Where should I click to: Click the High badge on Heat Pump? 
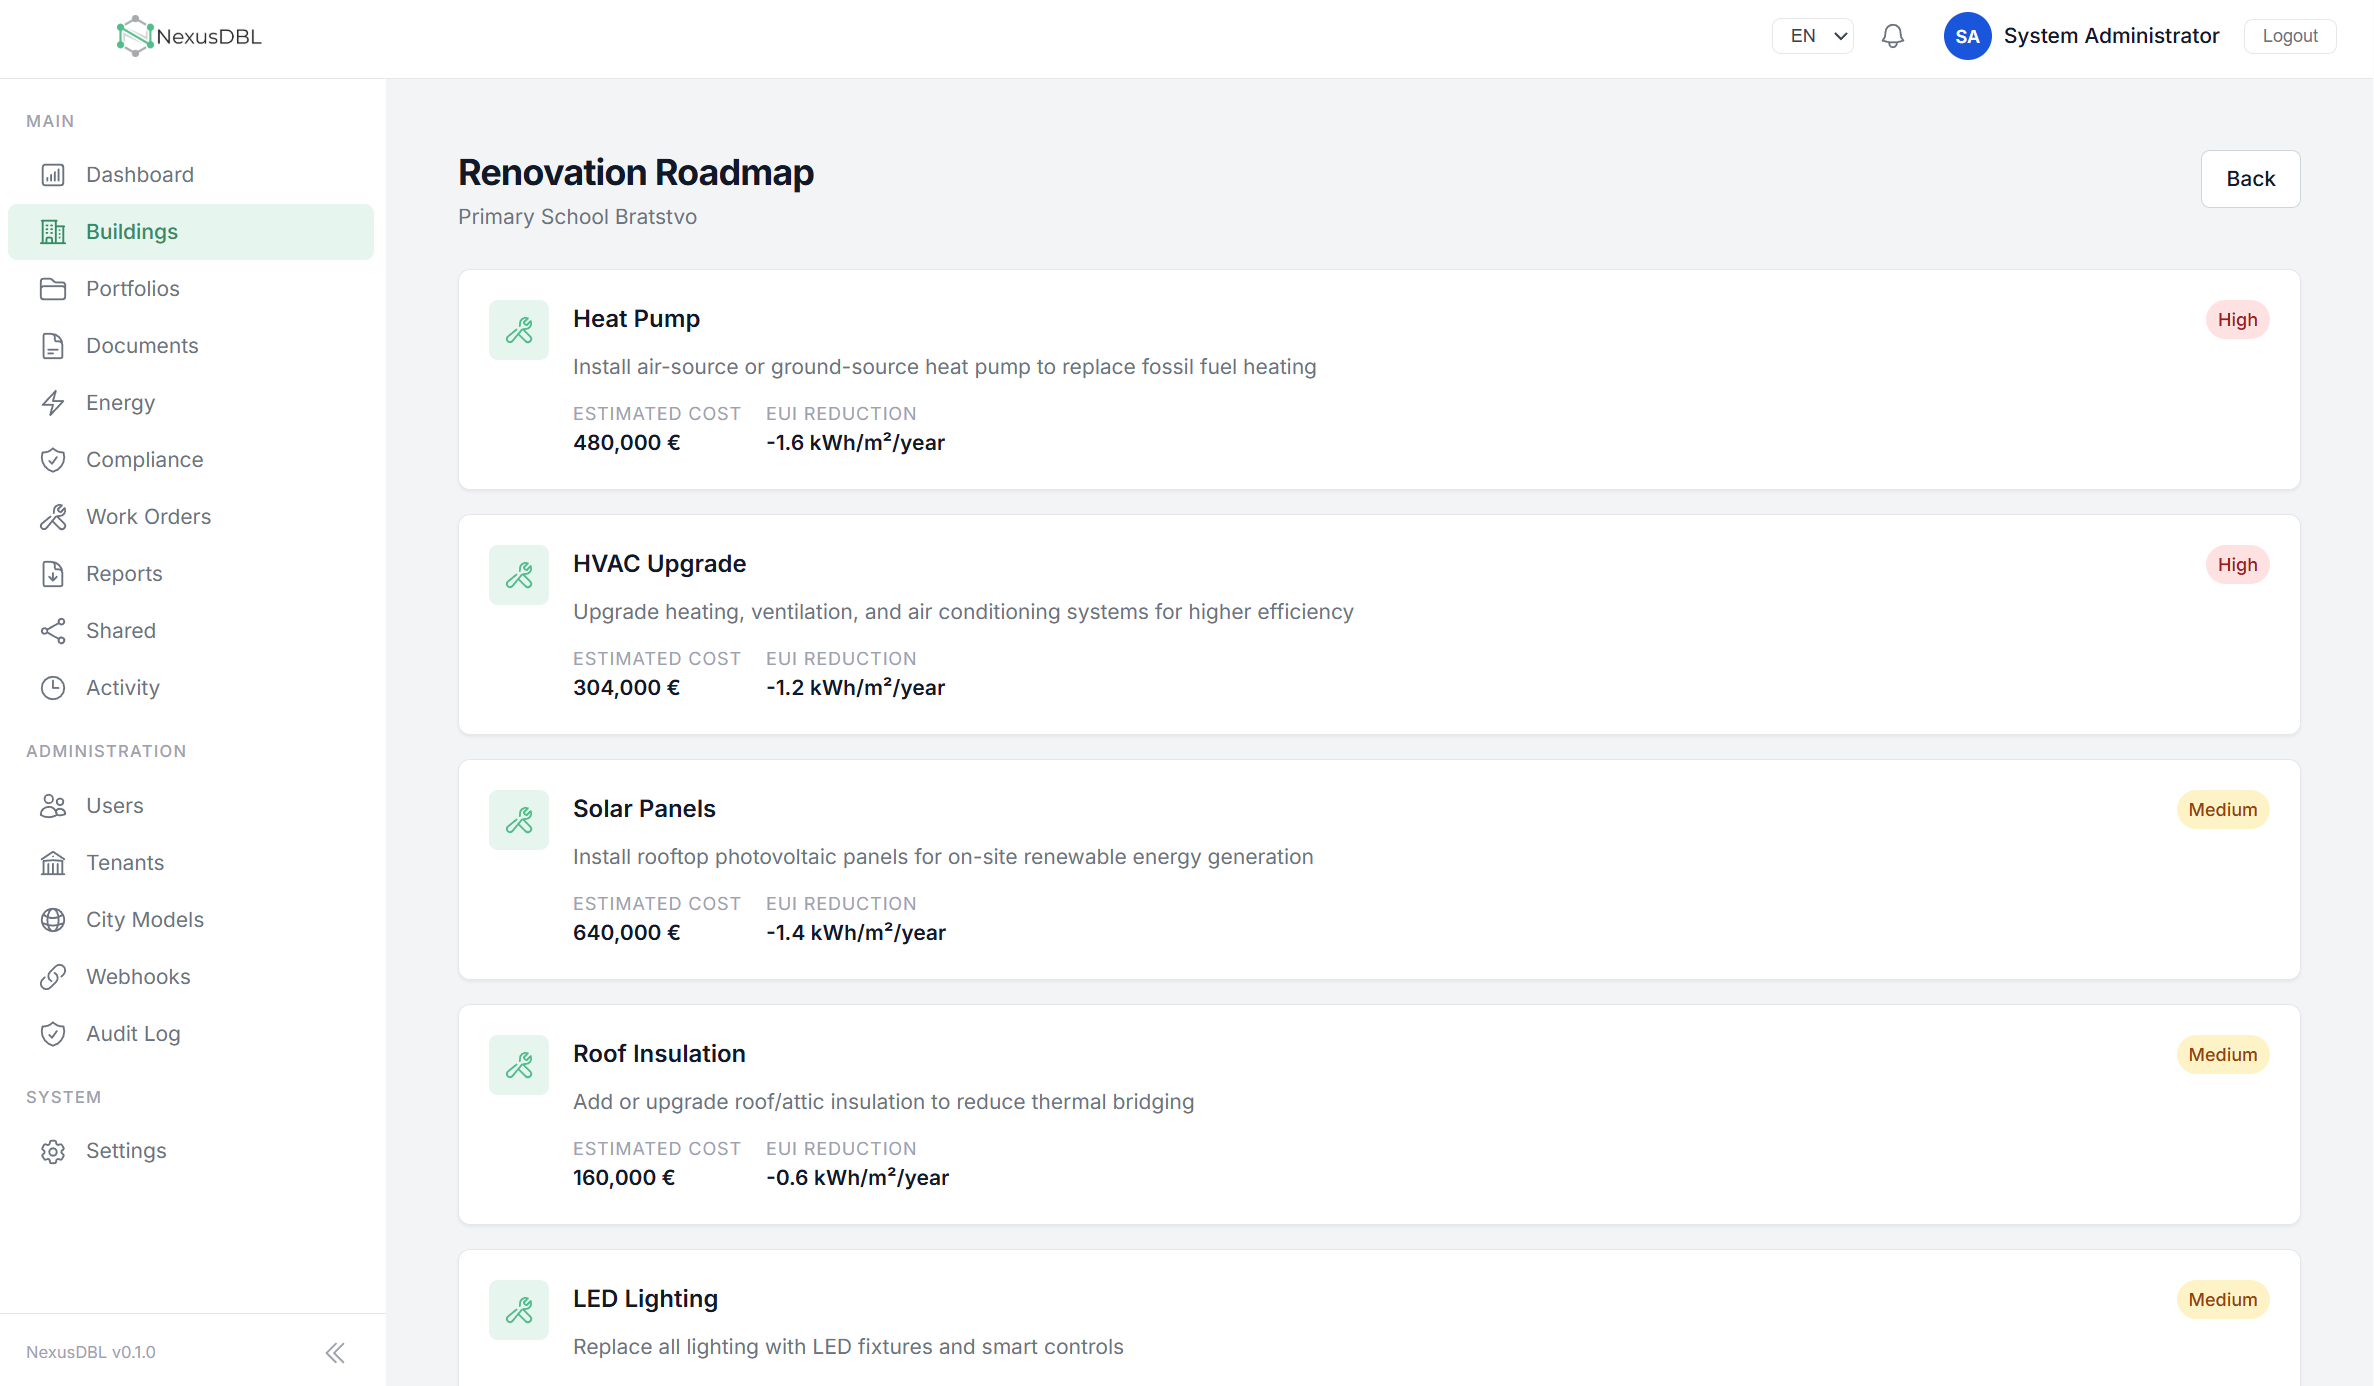[2237, 320]
